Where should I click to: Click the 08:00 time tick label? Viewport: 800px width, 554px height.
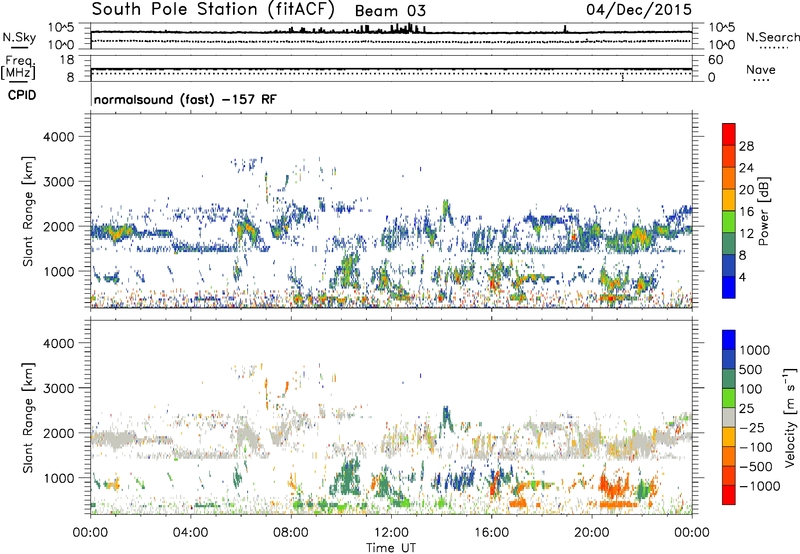291,533
